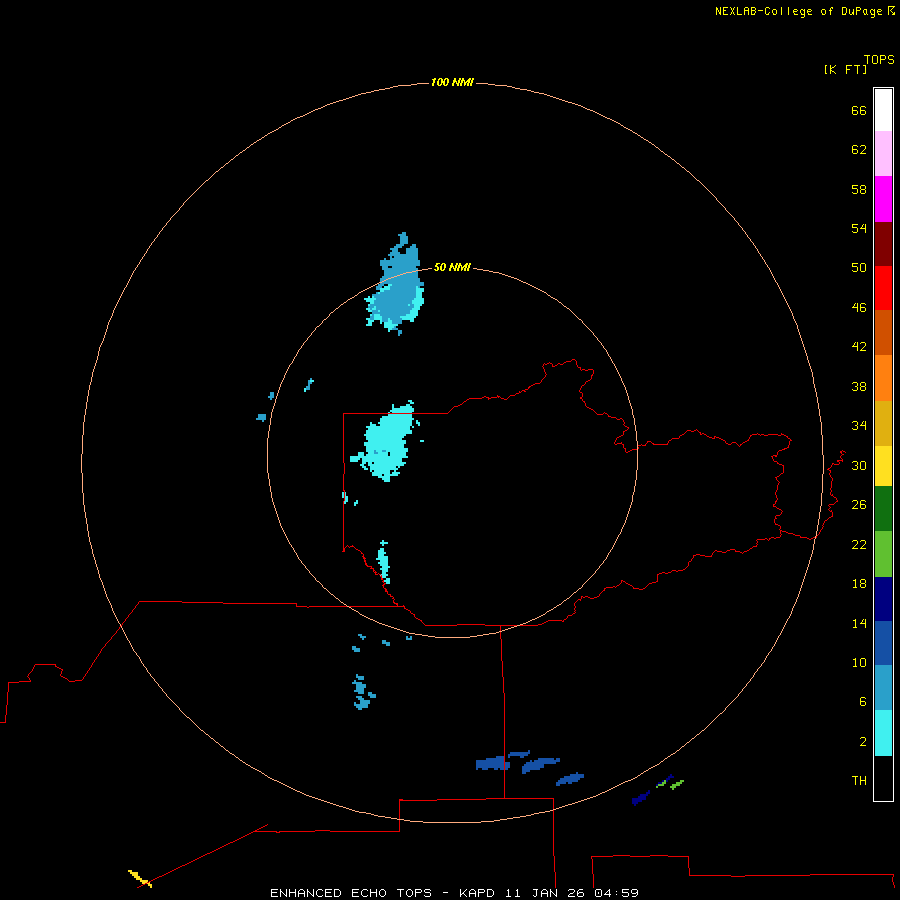
Task: Click the black TH swatch at legend bottom
Action: [x=883, y=778]
